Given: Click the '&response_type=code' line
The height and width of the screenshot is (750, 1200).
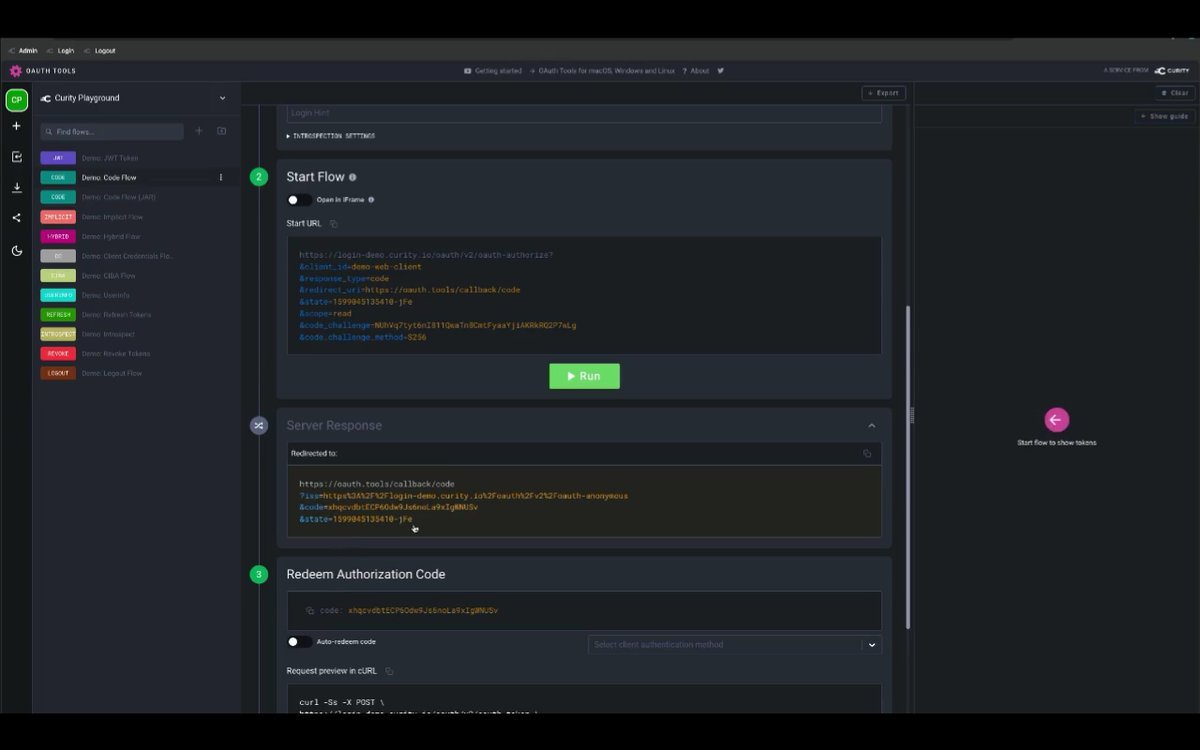Looking at the screenshot, I should 342,278.
